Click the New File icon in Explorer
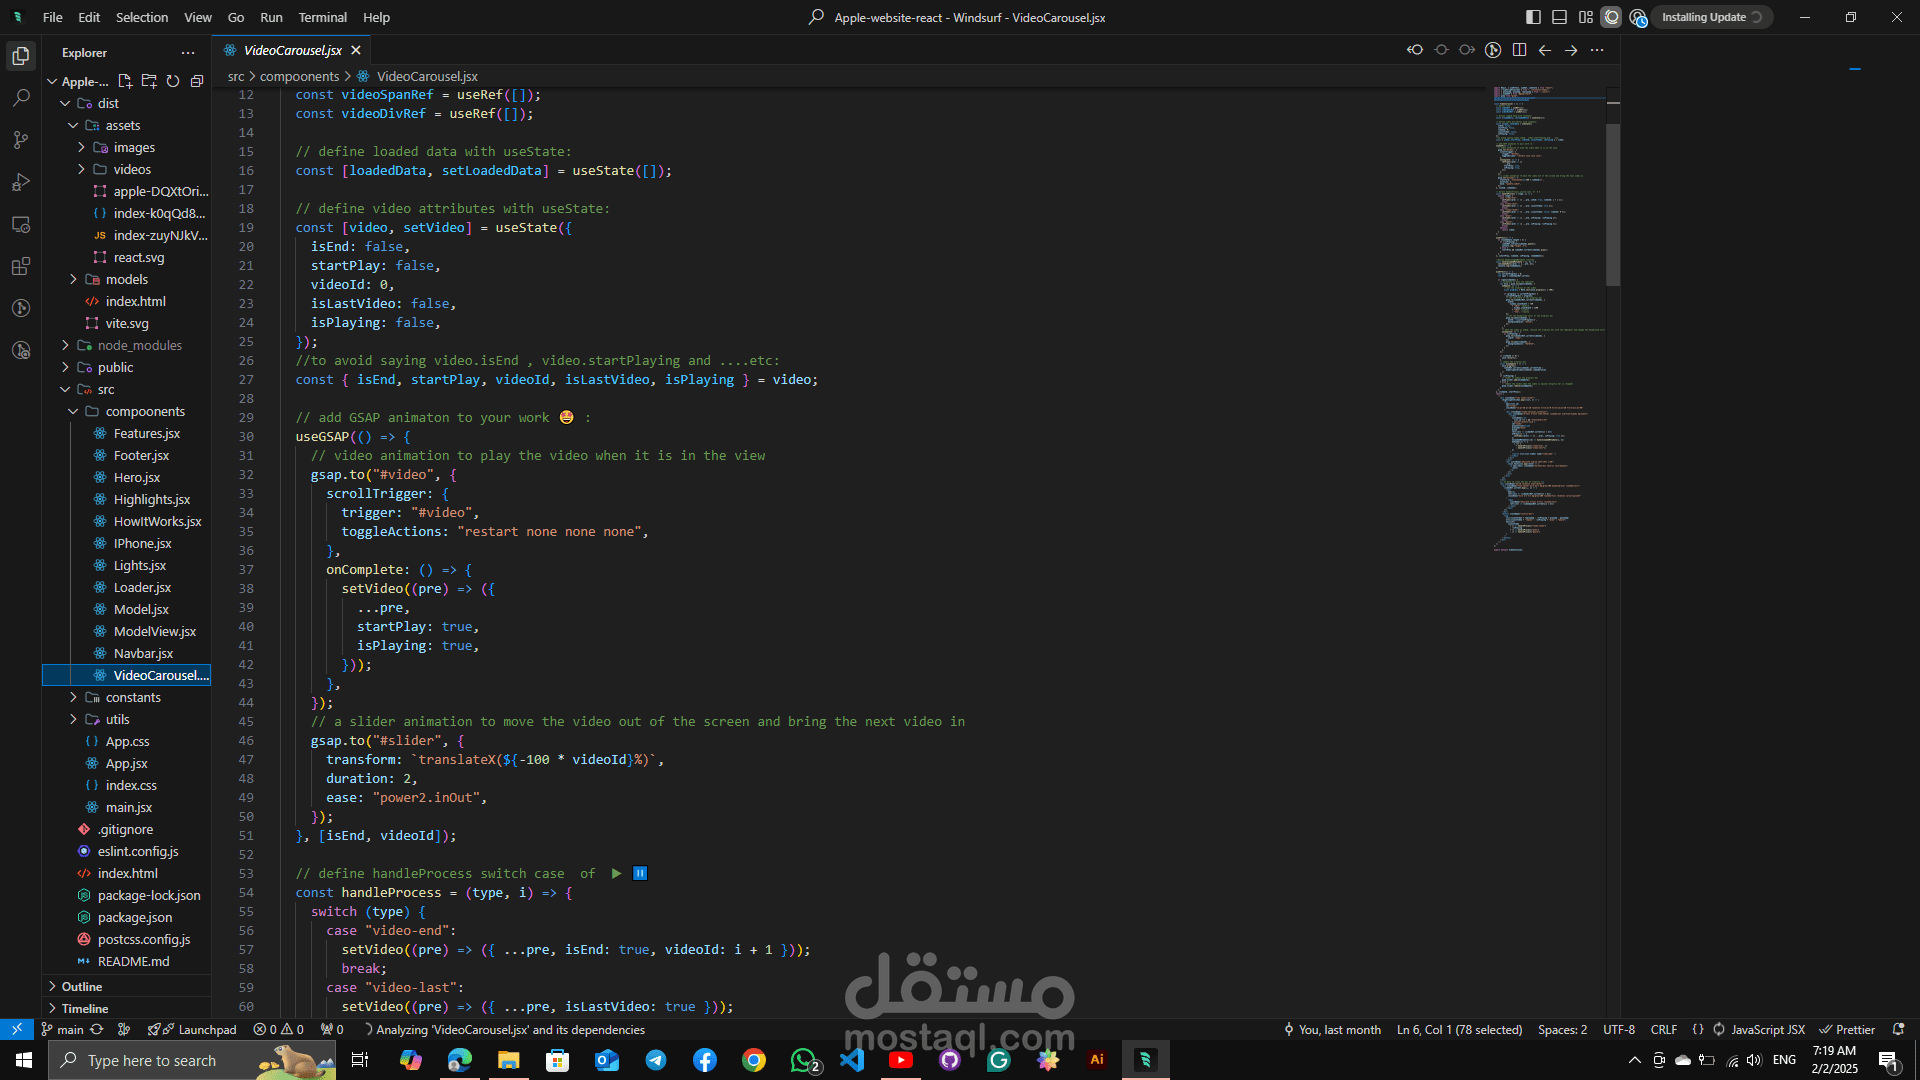The width and height of the screenshot is (1920, 1080). click(x=125, y=81)
